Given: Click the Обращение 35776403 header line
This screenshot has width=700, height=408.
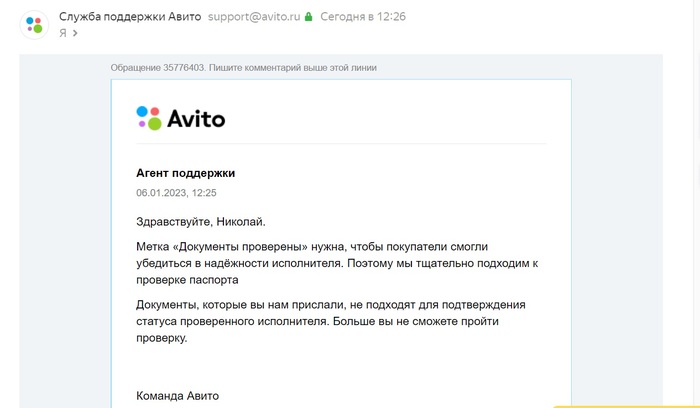Looking at the screenshot, I should pyautogui.click(x=244, y=68).
